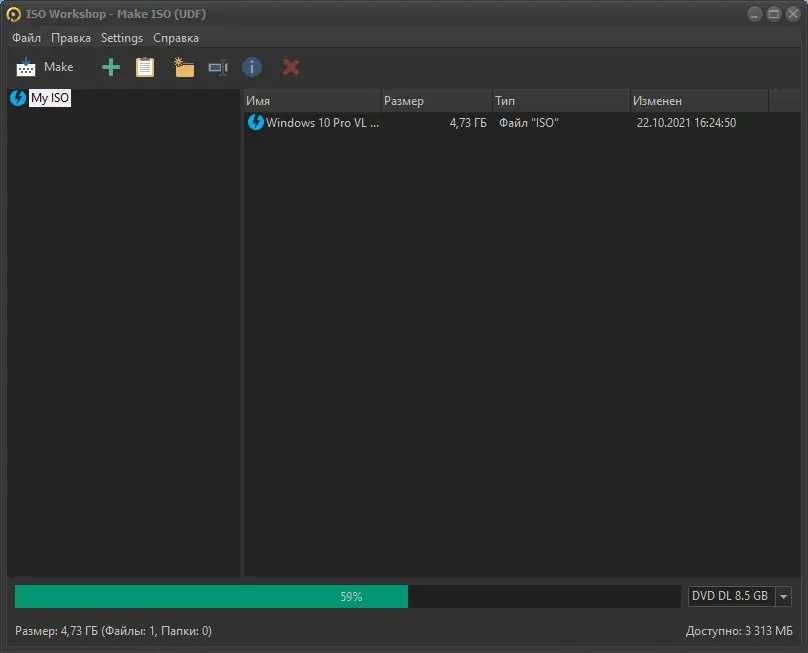The height and width of the screenshot is (653, 808).
Task: Click the red X Delete icon
Action: pyautogui.click(x=291, y=67)
